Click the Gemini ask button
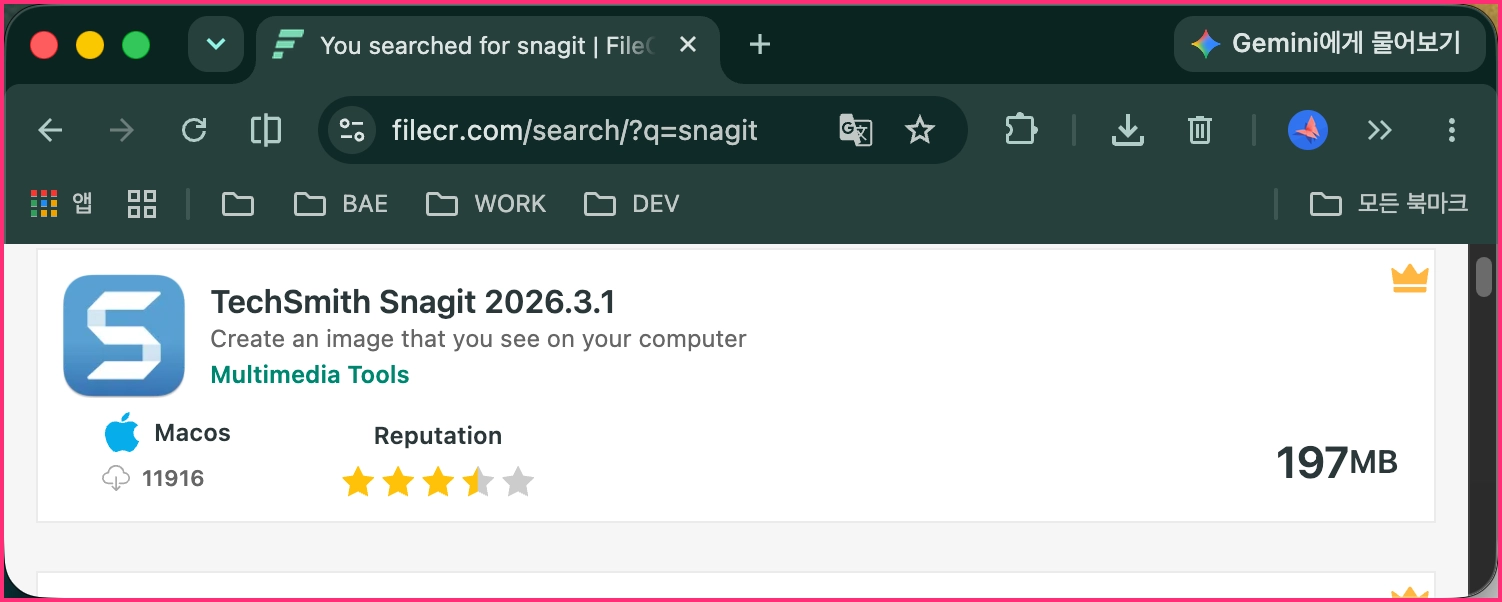This screenshot has height=602, width=1502. [x=1329, y=44]
